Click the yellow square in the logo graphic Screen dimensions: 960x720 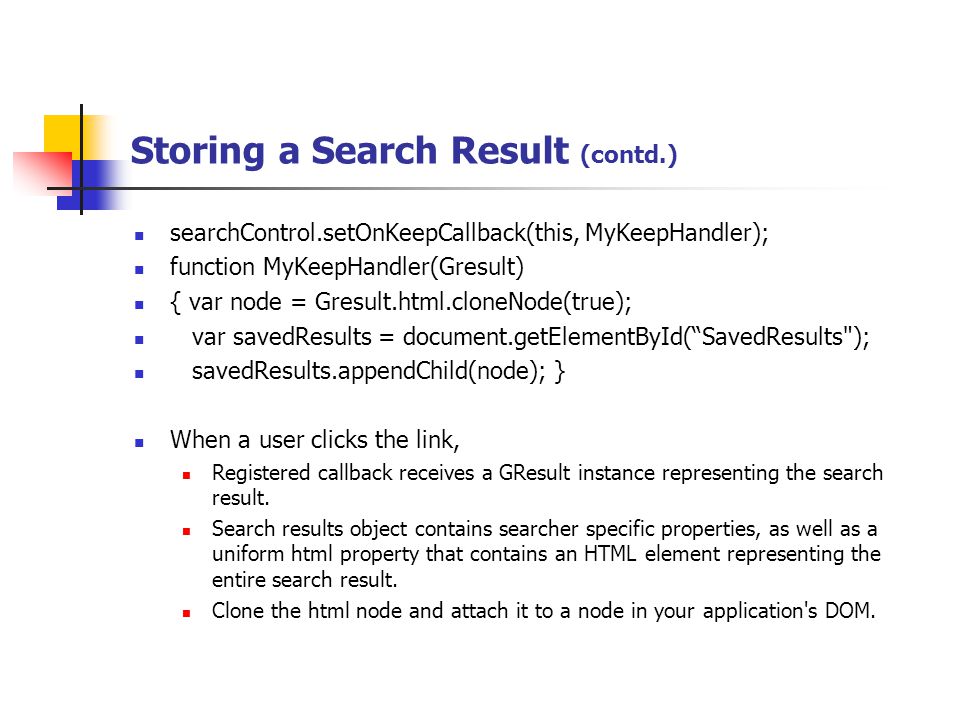point(62,134)
